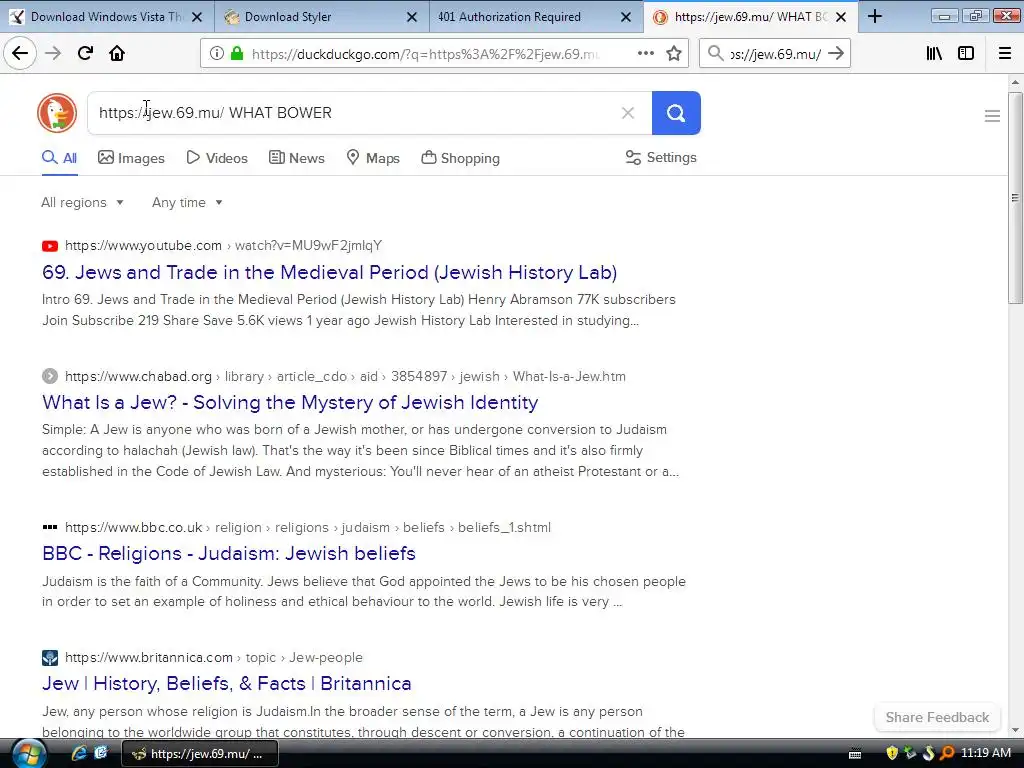
Task: Click the blue magnifier search button
Action: tap(676, 113)
